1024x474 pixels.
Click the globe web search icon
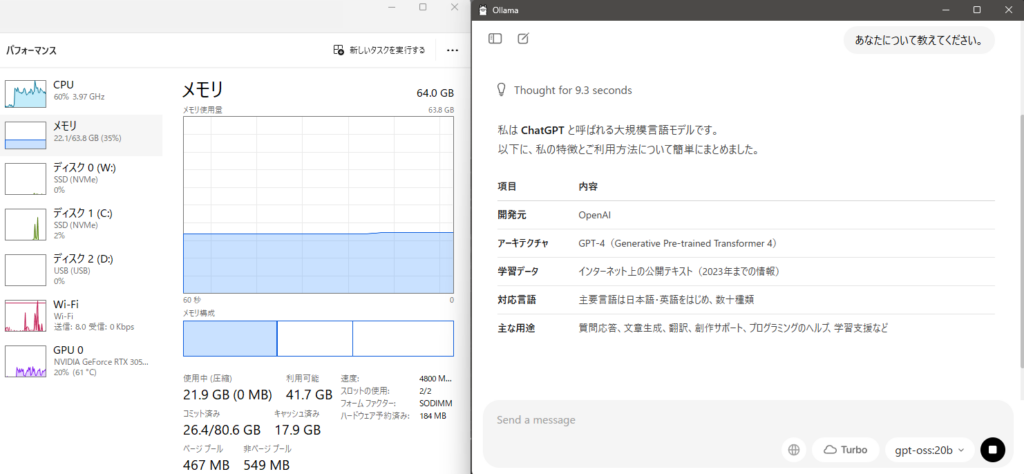[794, 449]
